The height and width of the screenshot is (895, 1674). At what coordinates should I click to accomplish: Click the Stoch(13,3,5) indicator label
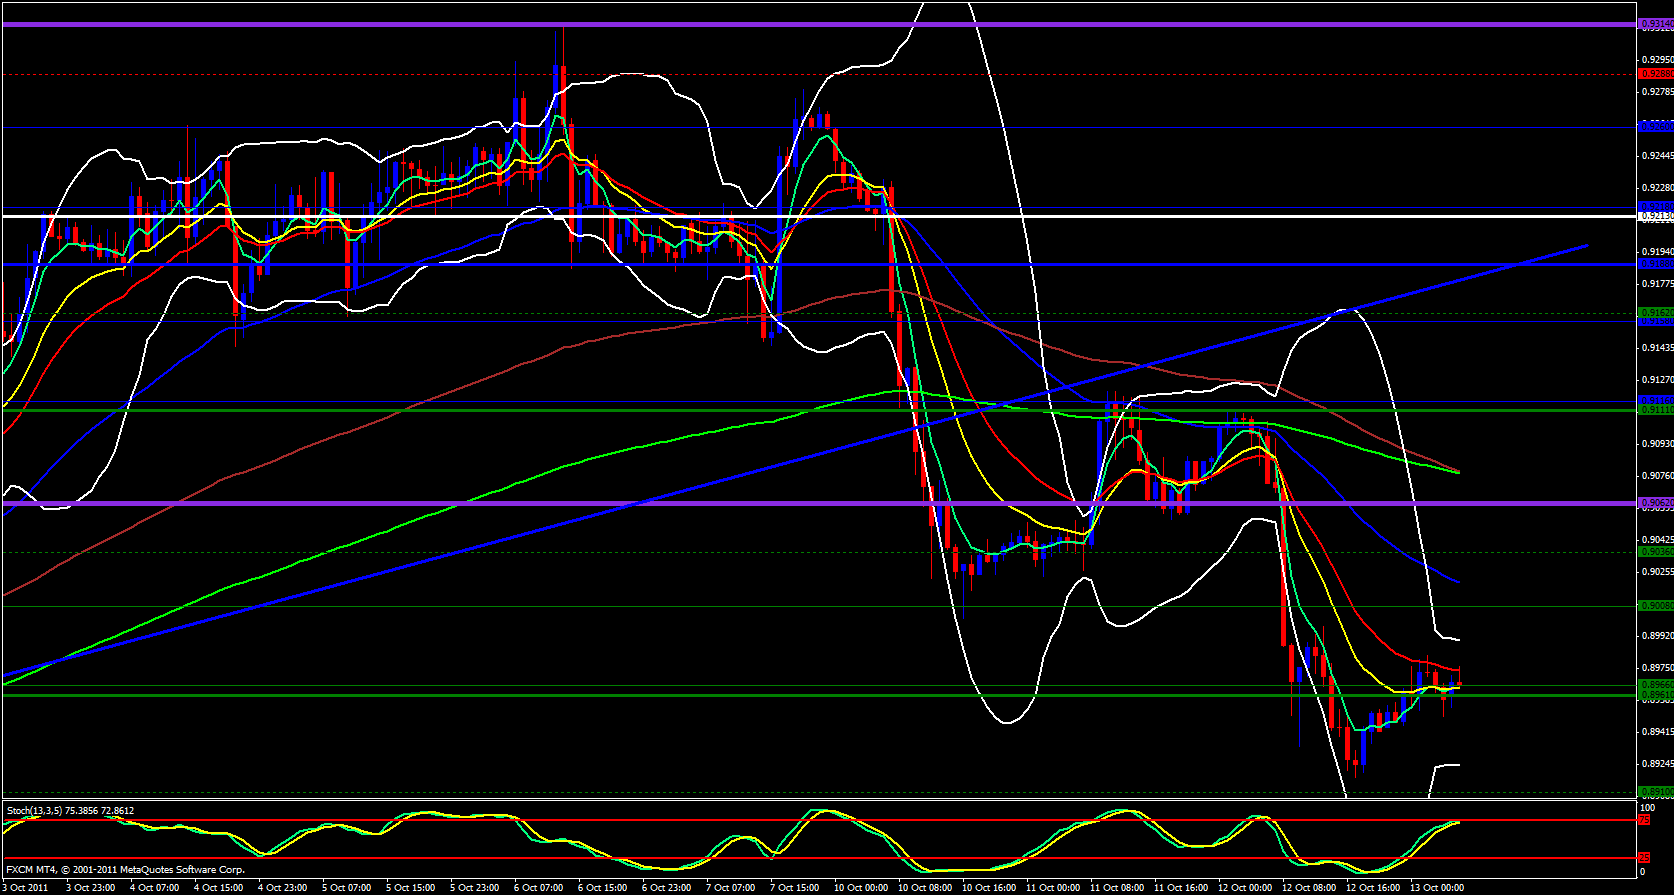pyautogui.click(x=70, y=811)
